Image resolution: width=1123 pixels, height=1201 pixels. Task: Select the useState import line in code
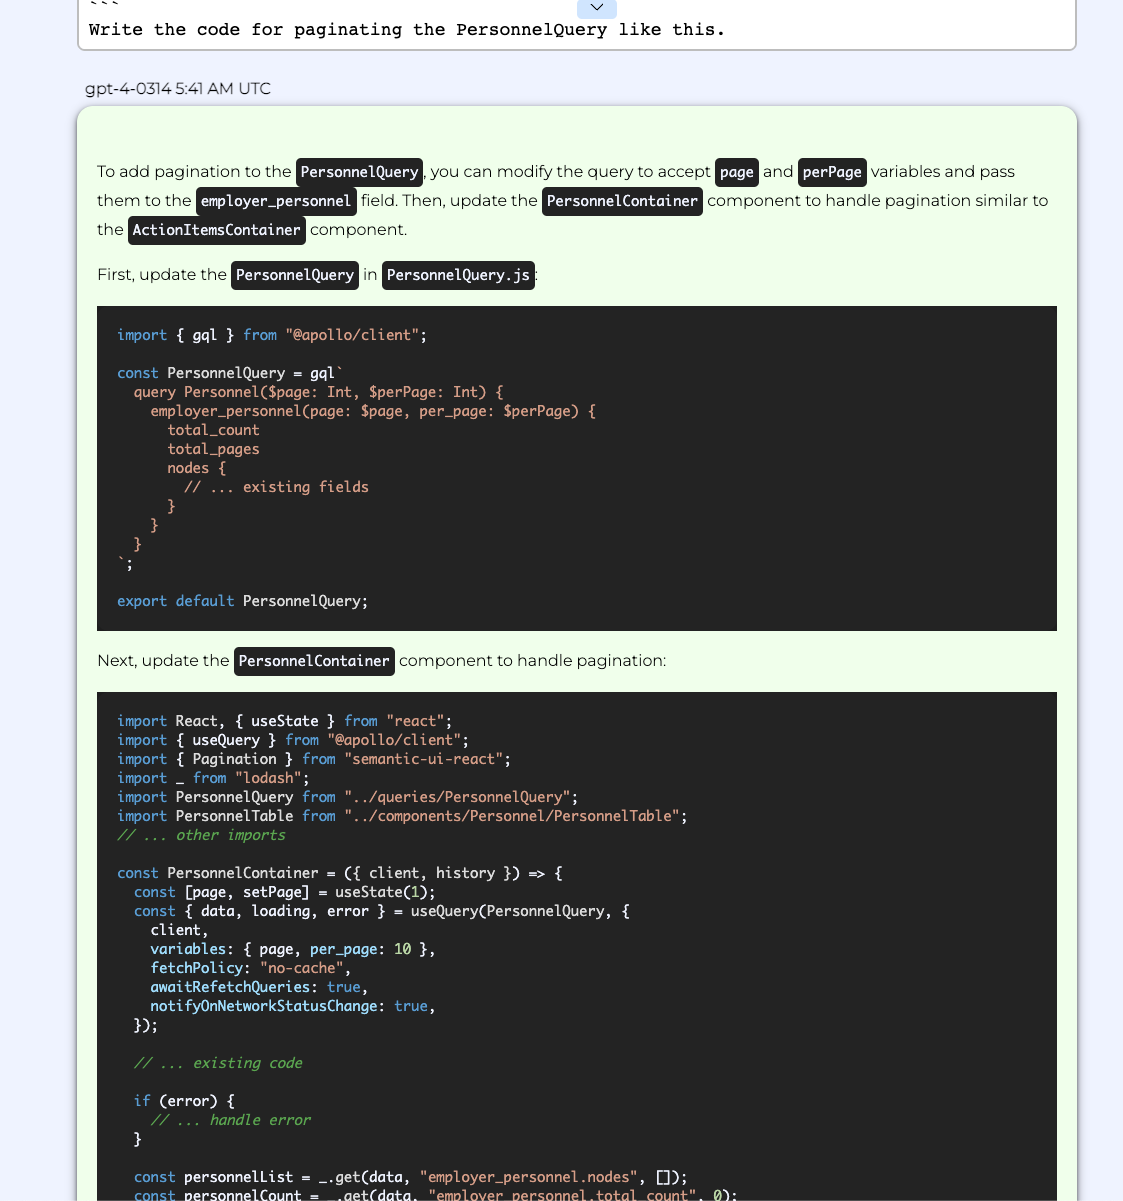pyautogui.click(x=282, y=720)
